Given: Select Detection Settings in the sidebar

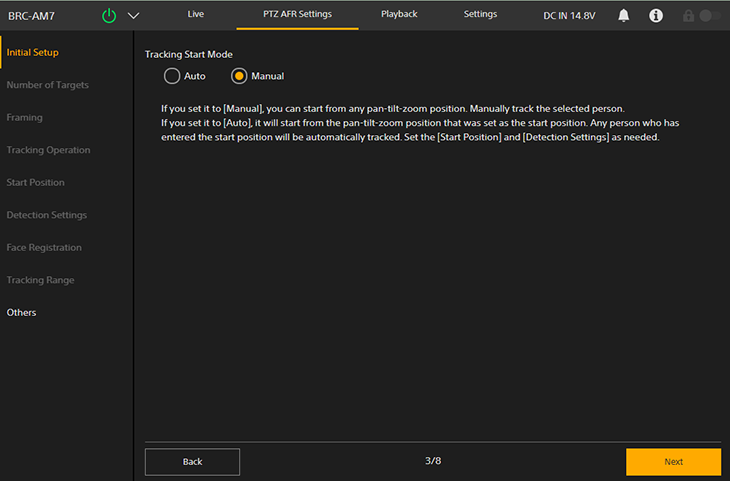Looking at the screenshot, I should click(46, 215).
